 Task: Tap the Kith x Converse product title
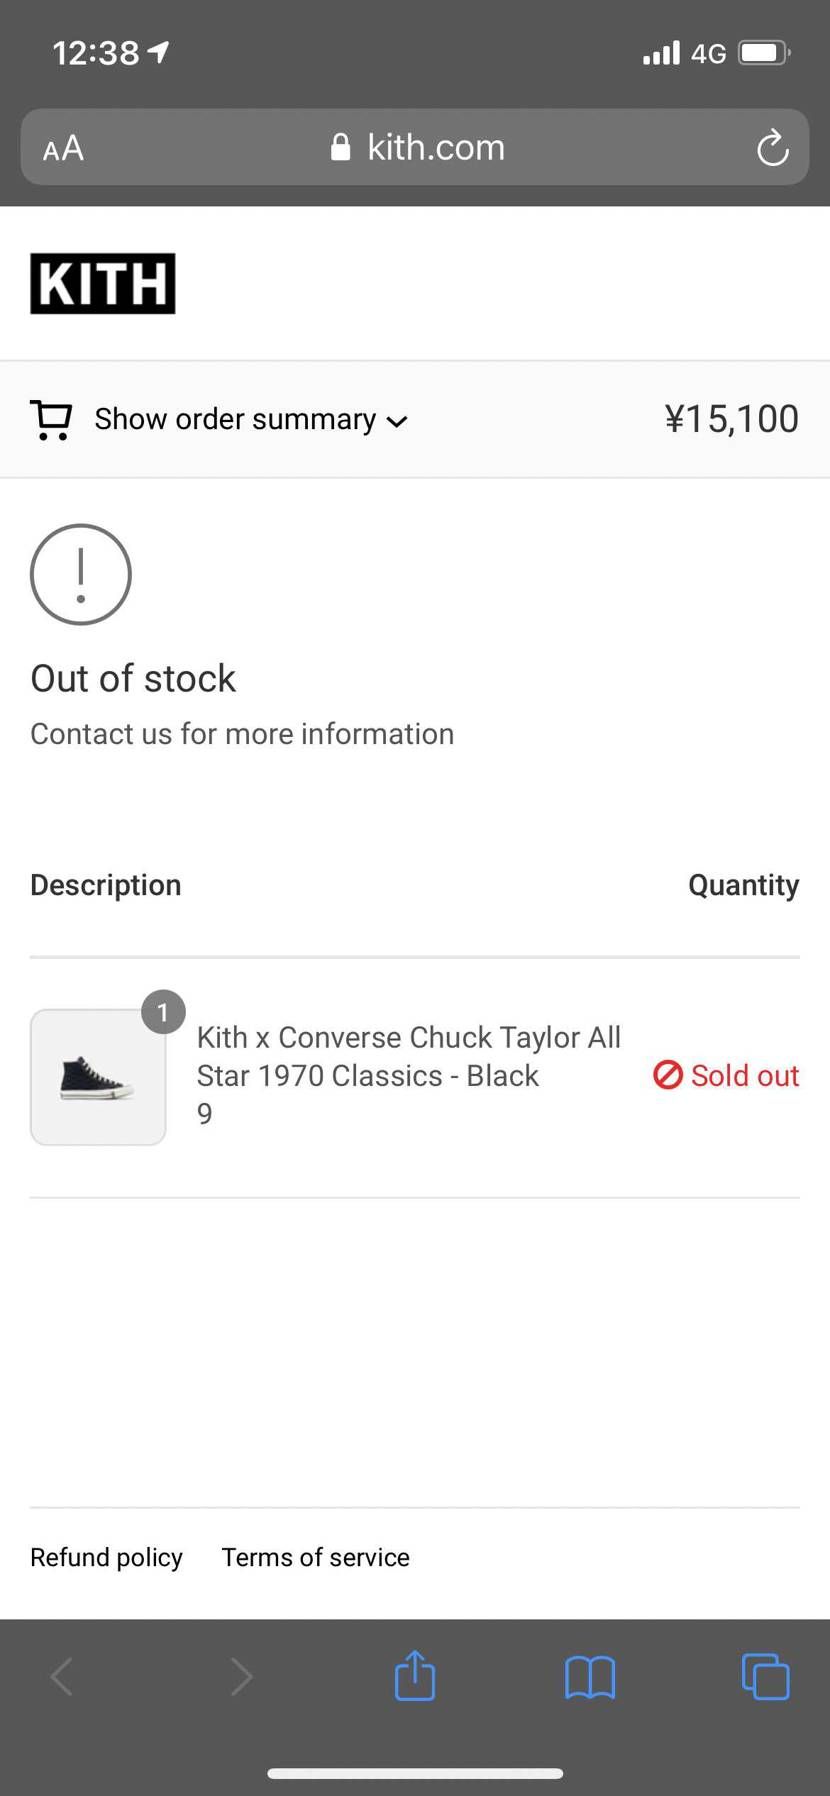pos(408,1056)
